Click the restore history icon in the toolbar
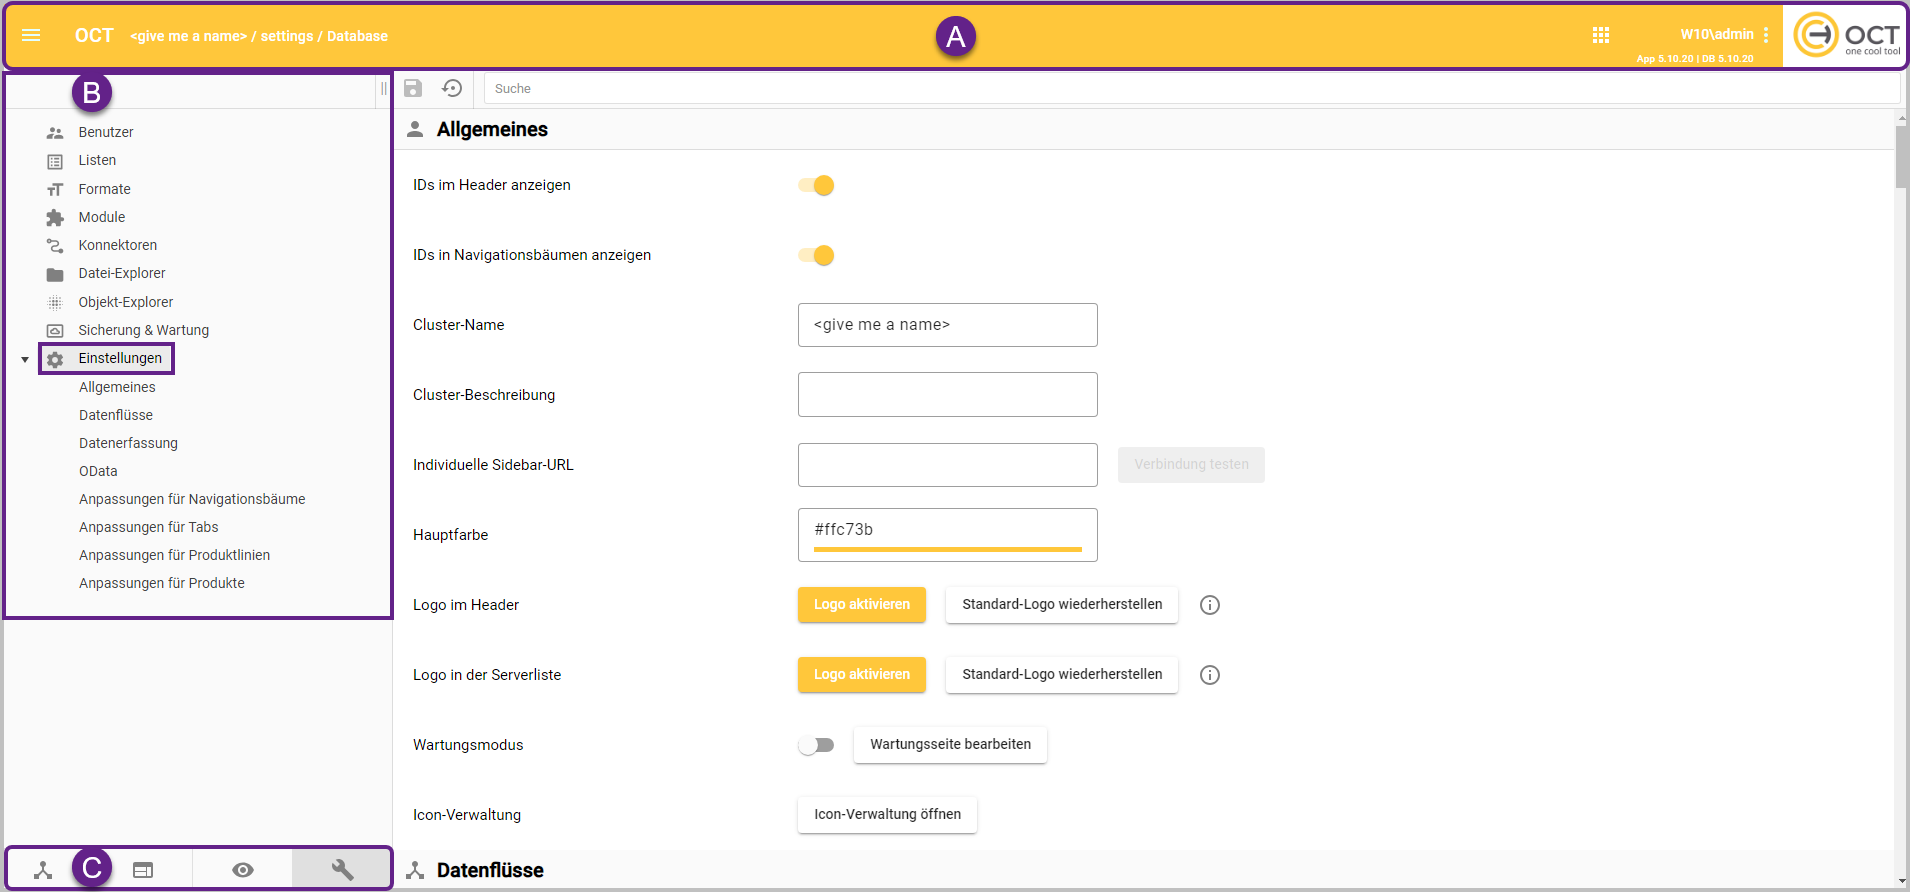Screen dimensions: 1910x892 (x=452, y=88)
